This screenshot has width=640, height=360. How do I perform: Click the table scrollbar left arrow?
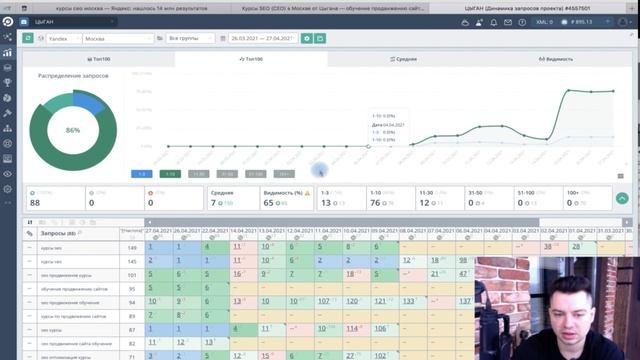149,222
